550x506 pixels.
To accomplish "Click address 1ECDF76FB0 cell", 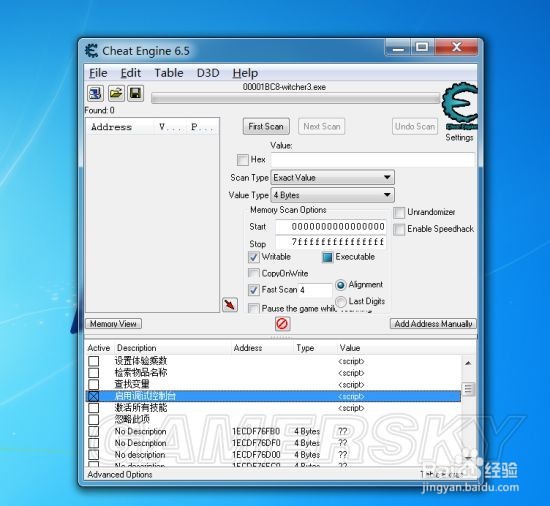I will pos(256,431).
